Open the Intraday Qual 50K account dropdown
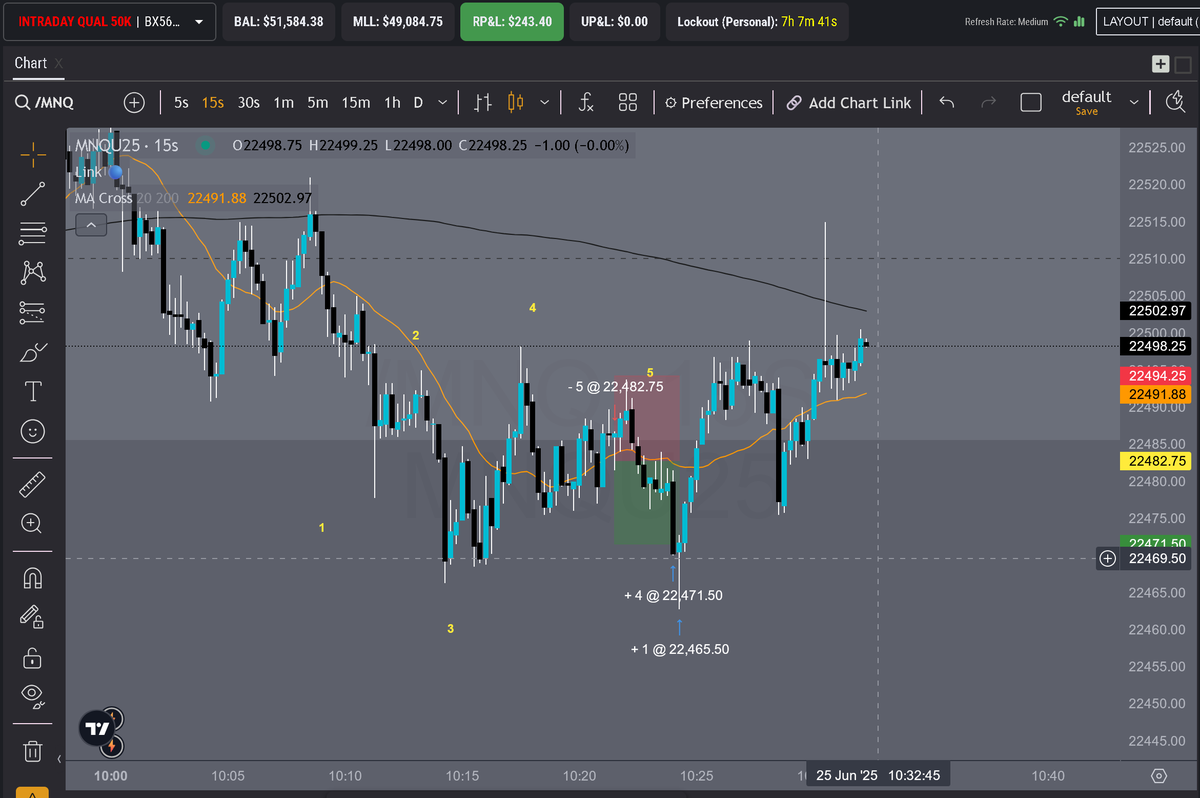This screenshot has height=798, width=1200. tap(109, 21)
